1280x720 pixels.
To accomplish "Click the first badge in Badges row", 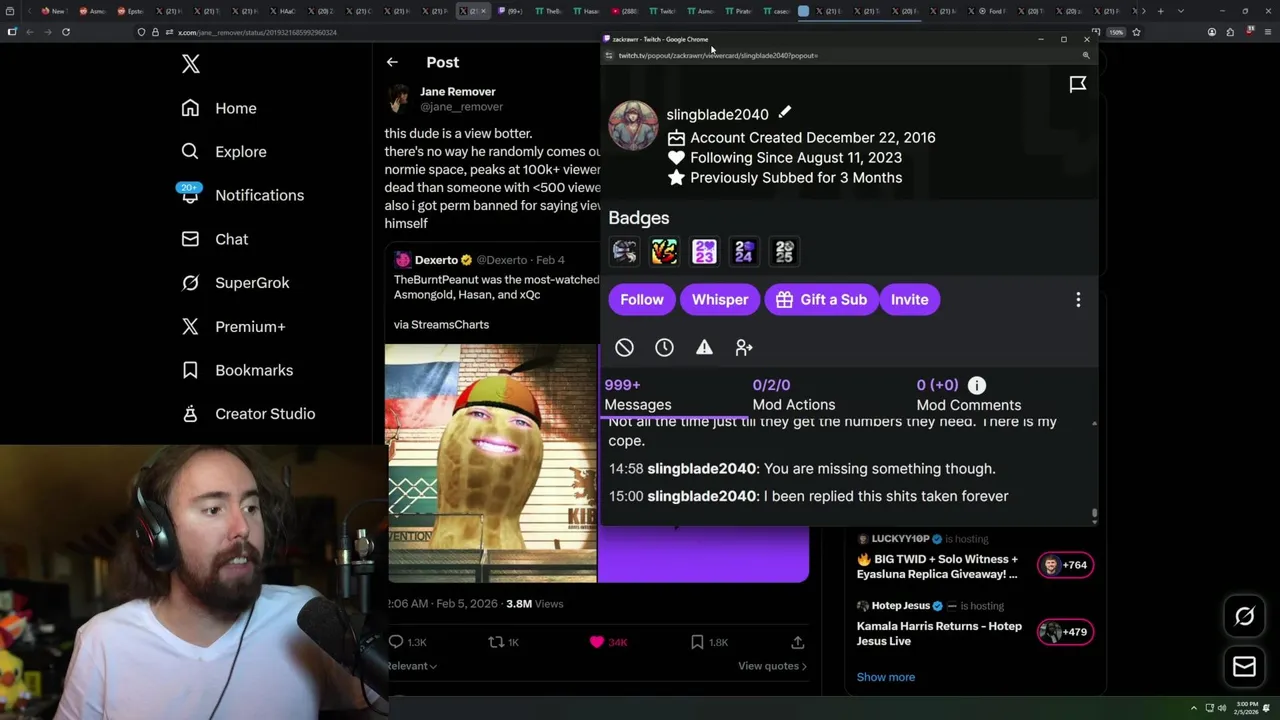I will click(624, 252).
